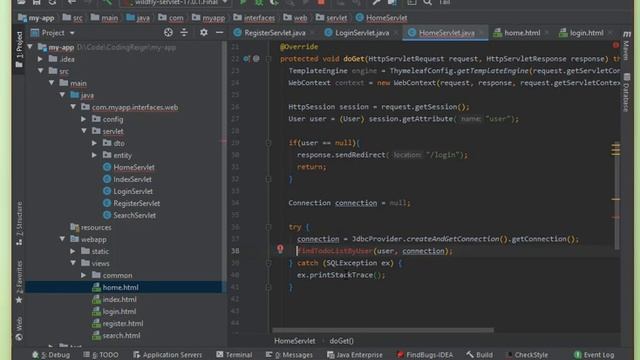Hide the Project panel with minus icon
640x360 pixels.
tap(220, 33)
